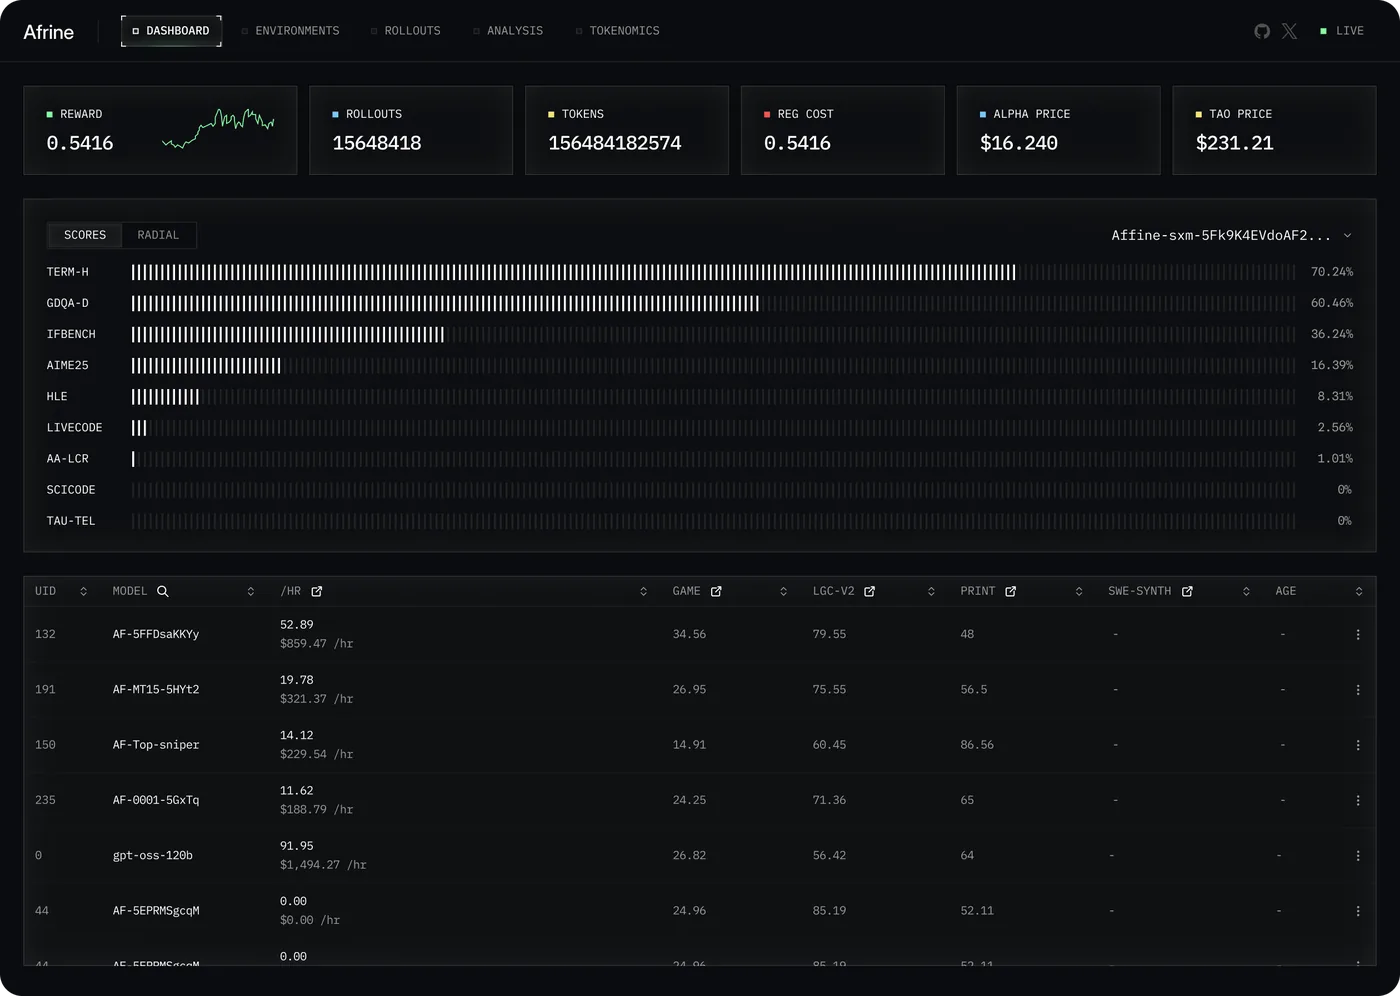Image resolution: width=1400 pixels, height=996 pixels.
Task: Open the row menu for AF-0001-5GxTq
Action: click(1358, 801)
